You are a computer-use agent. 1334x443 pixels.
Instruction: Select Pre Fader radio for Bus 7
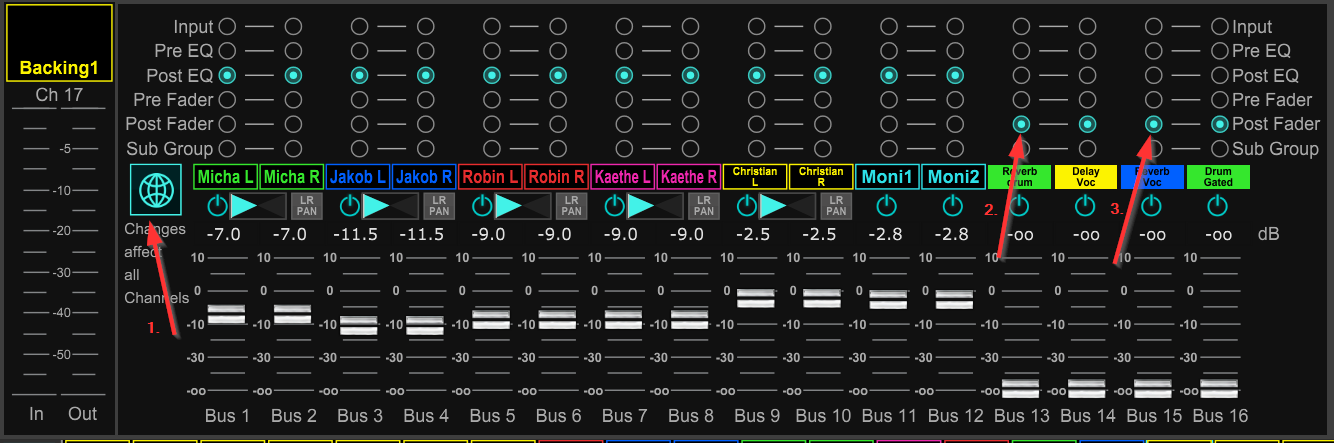[624, 99]
